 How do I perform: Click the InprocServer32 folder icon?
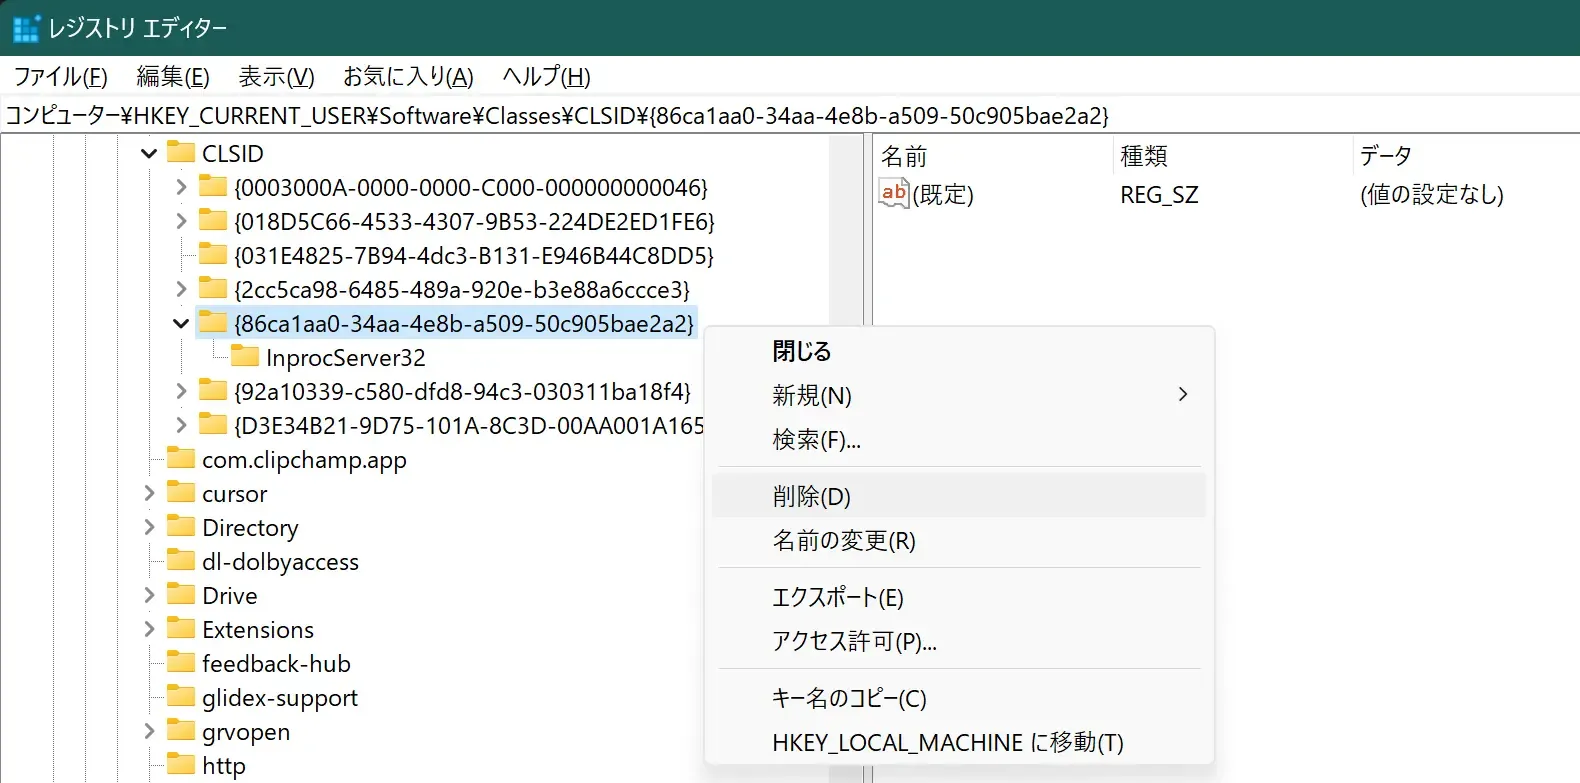245,356
